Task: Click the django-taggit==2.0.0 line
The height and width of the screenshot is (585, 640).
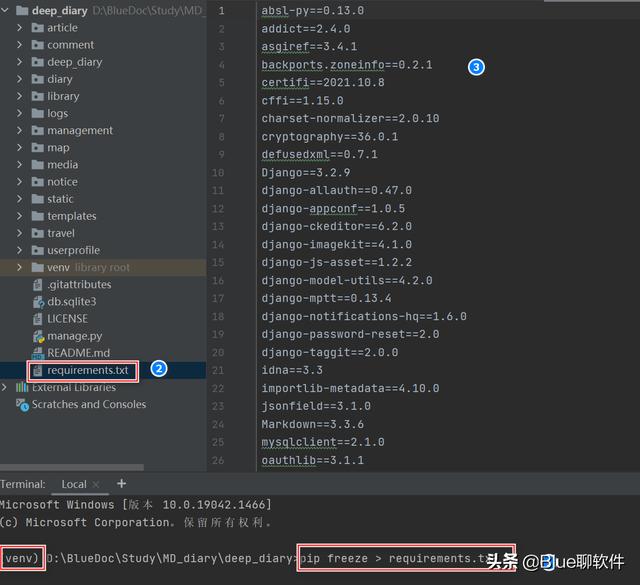Action: 330,352
